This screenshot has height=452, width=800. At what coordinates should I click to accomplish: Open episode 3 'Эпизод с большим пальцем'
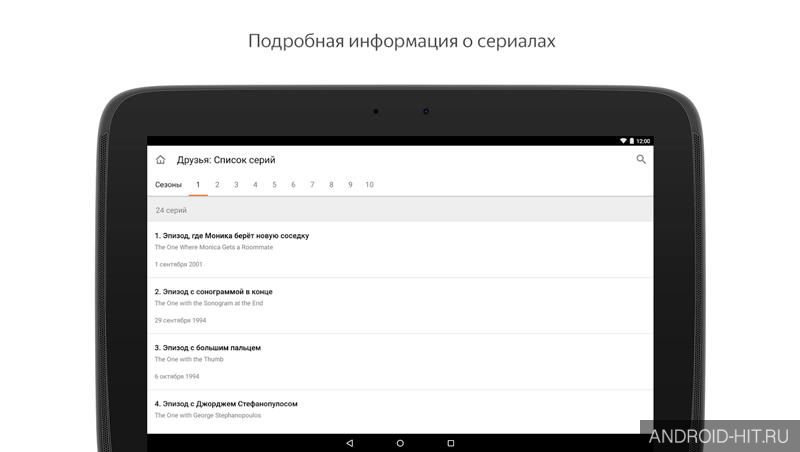tap(400, 362)
